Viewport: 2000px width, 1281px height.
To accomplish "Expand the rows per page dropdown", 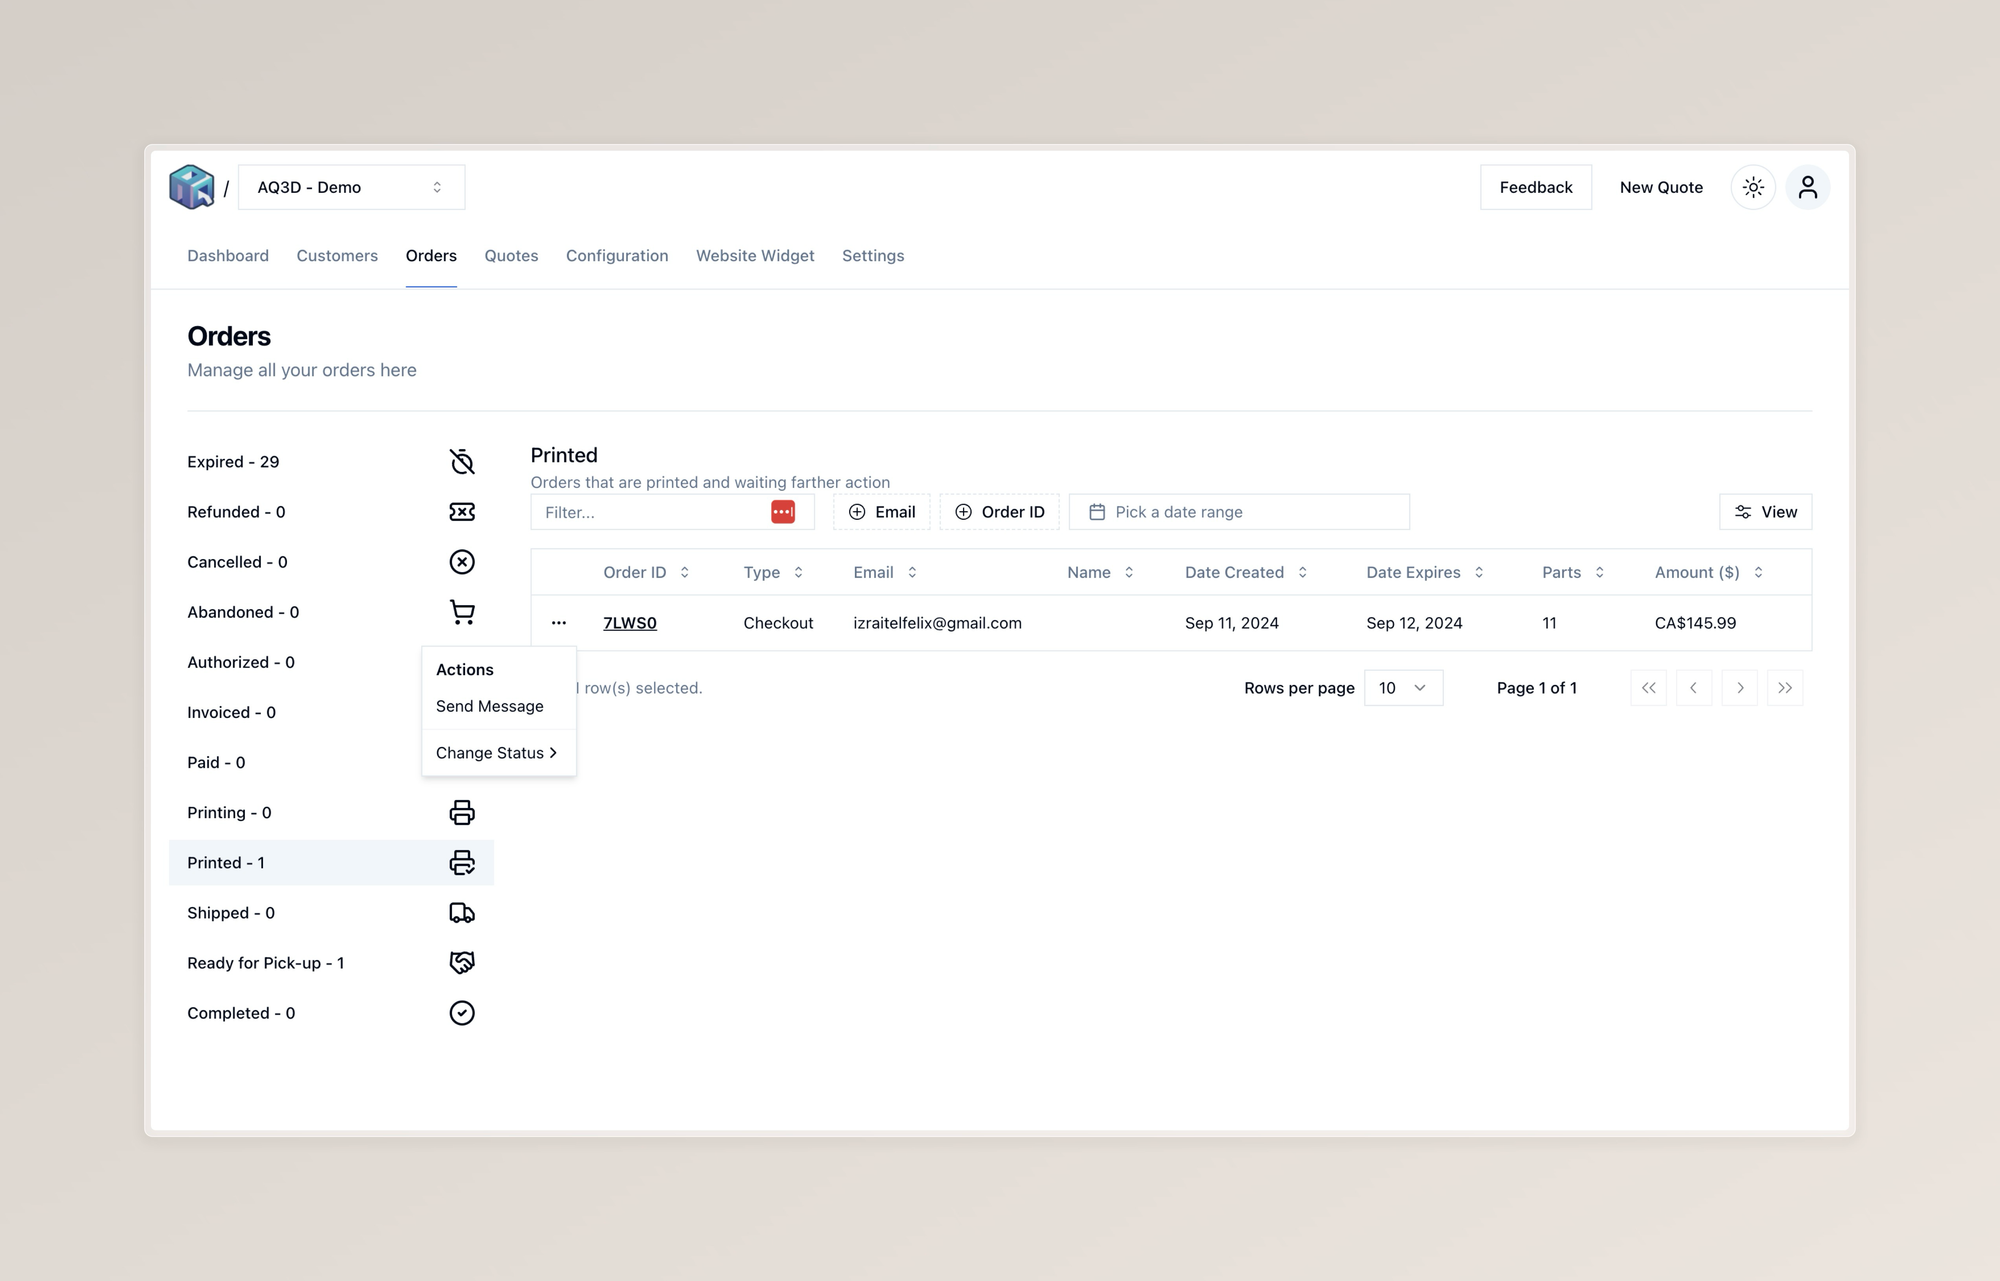I will [x=1403, y=688].
